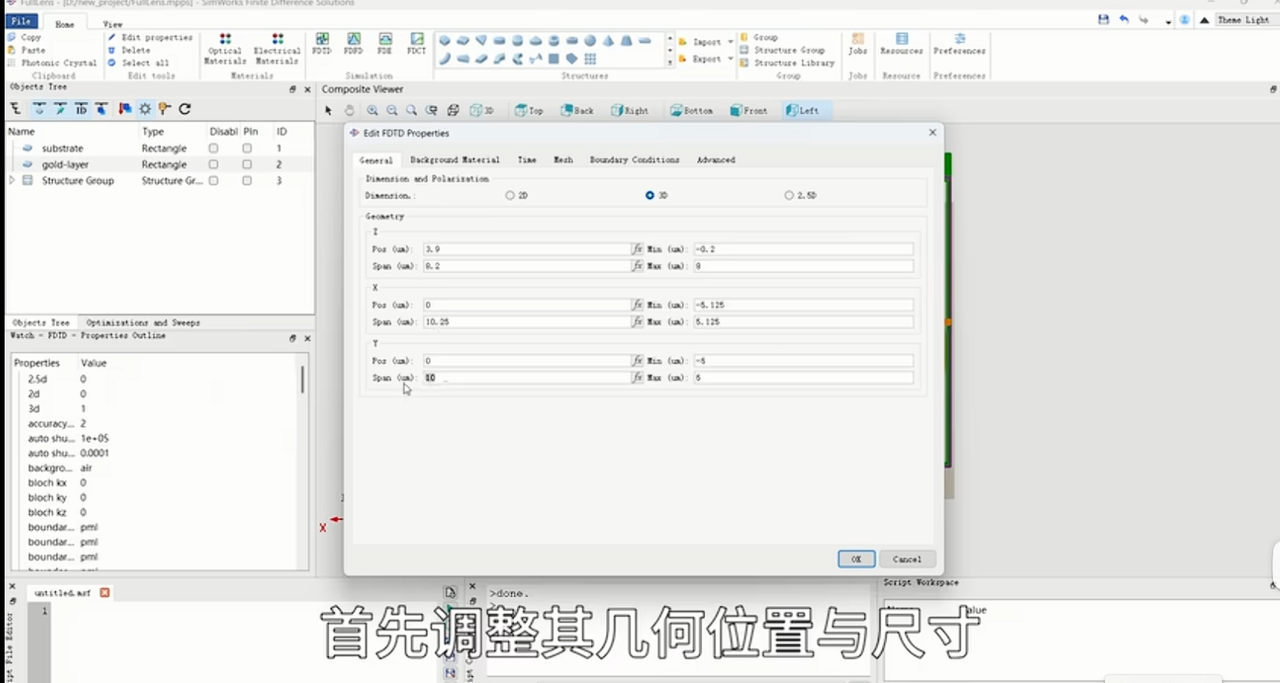Cancel the Edit FDTD Properties dialog
The height and width of the screenshot is (683, 1280).
click(x=907, y=559)
